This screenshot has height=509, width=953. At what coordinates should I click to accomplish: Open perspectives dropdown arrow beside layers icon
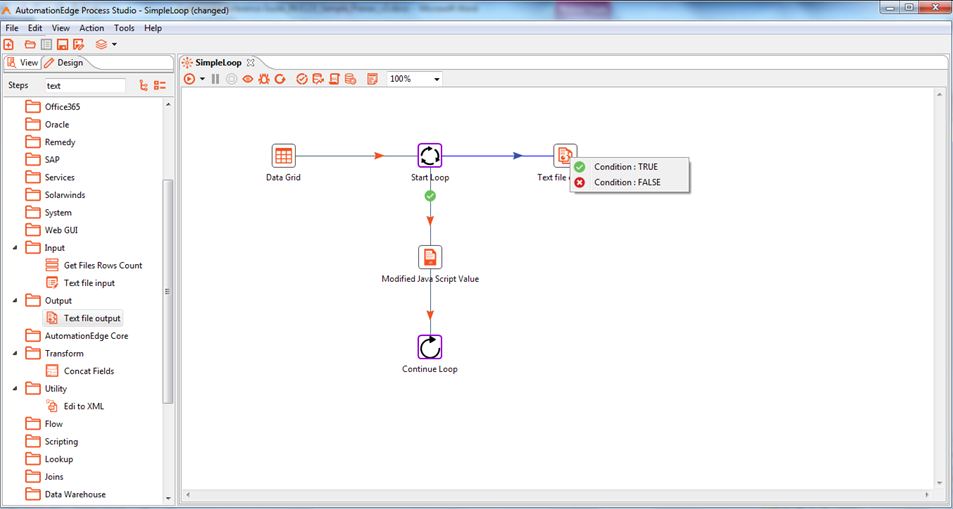click(114, 44)
